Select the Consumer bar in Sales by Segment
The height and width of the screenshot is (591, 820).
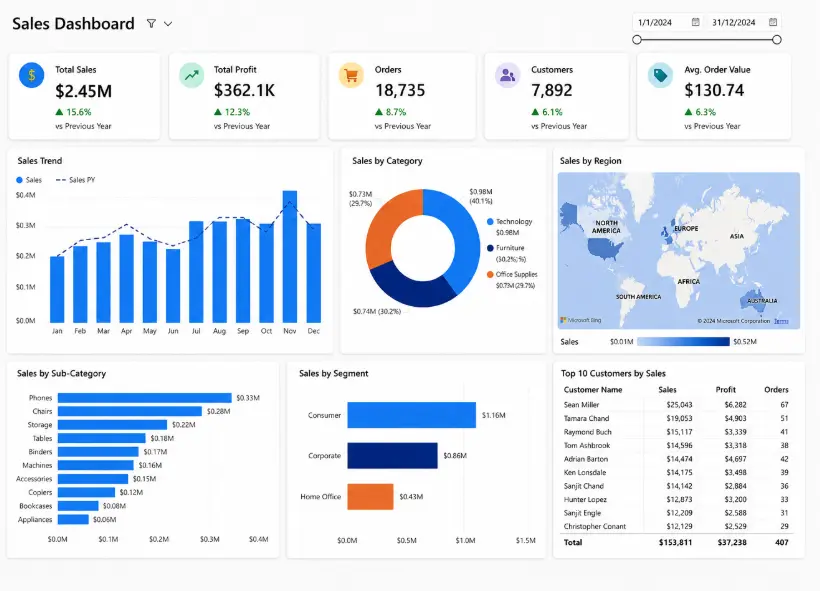(x=412, y=415)
